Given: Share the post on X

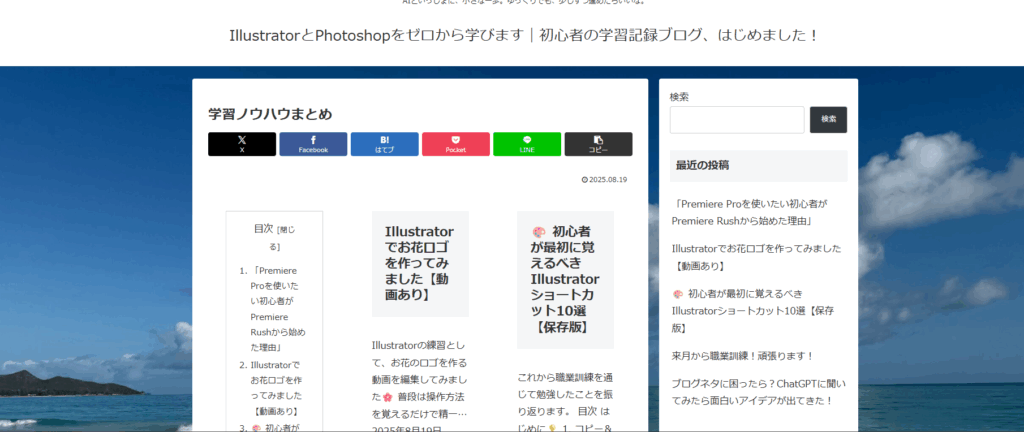Looking at the screenshot, I should [x=242, y=144].
